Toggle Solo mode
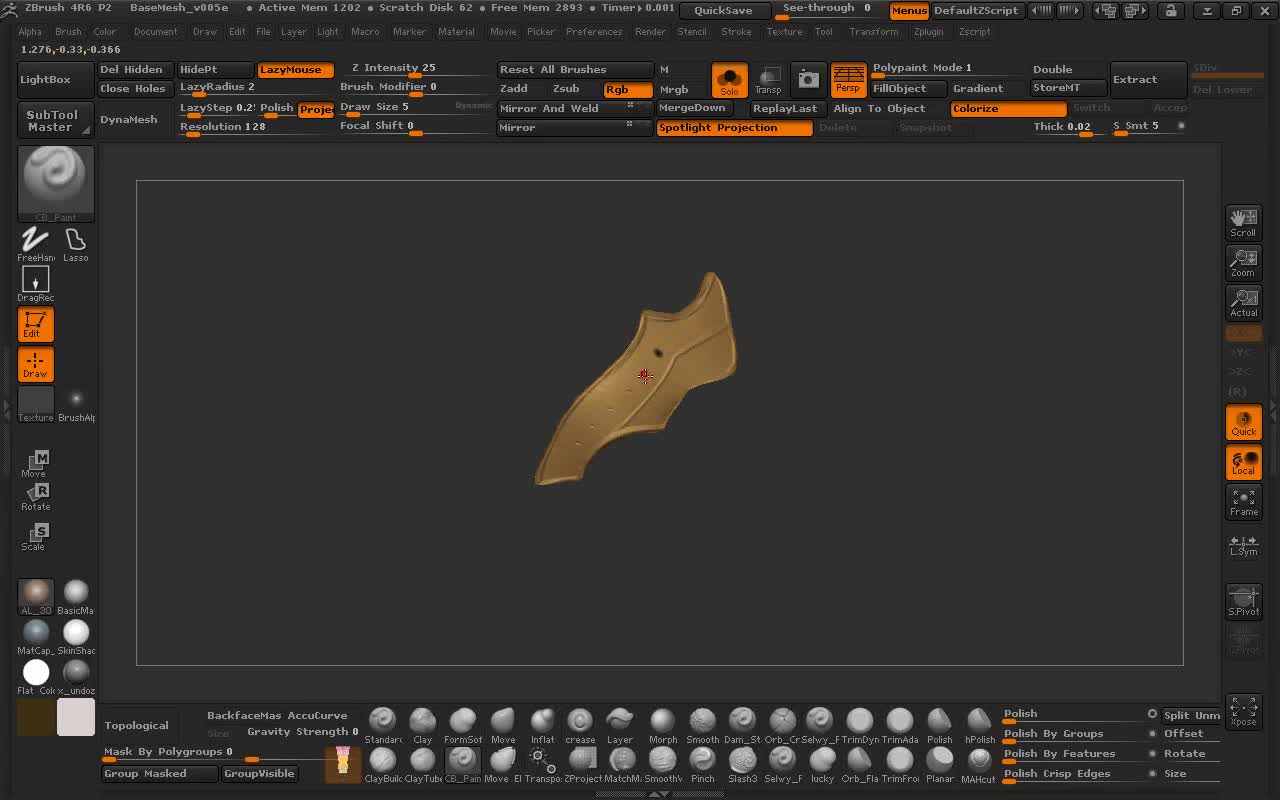Image resolution: width=1280 pixels, height=800 pixels. (729, 80)
